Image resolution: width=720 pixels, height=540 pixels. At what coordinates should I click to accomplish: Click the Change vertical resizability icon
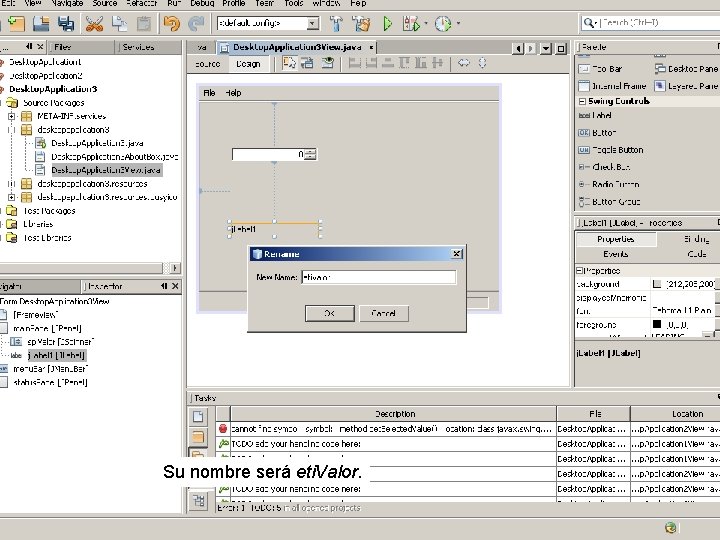(x=482, y=63)
